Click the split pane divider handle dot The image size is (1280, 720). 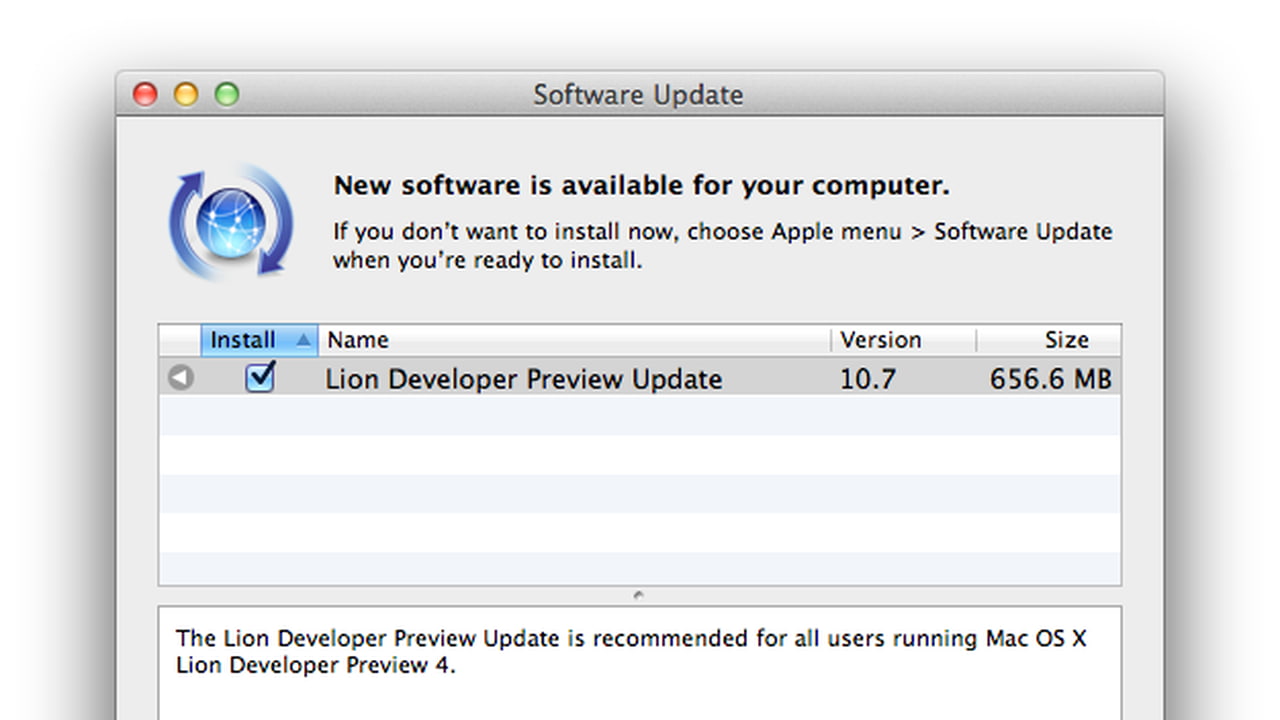click(639, 595)
